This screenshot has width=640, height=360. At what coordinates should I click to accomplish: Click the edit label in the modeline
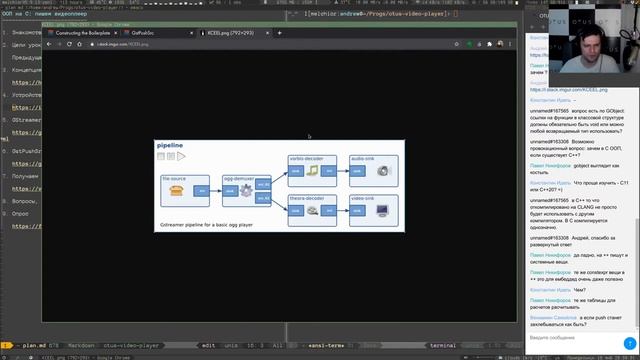click(x=208, y=346)
